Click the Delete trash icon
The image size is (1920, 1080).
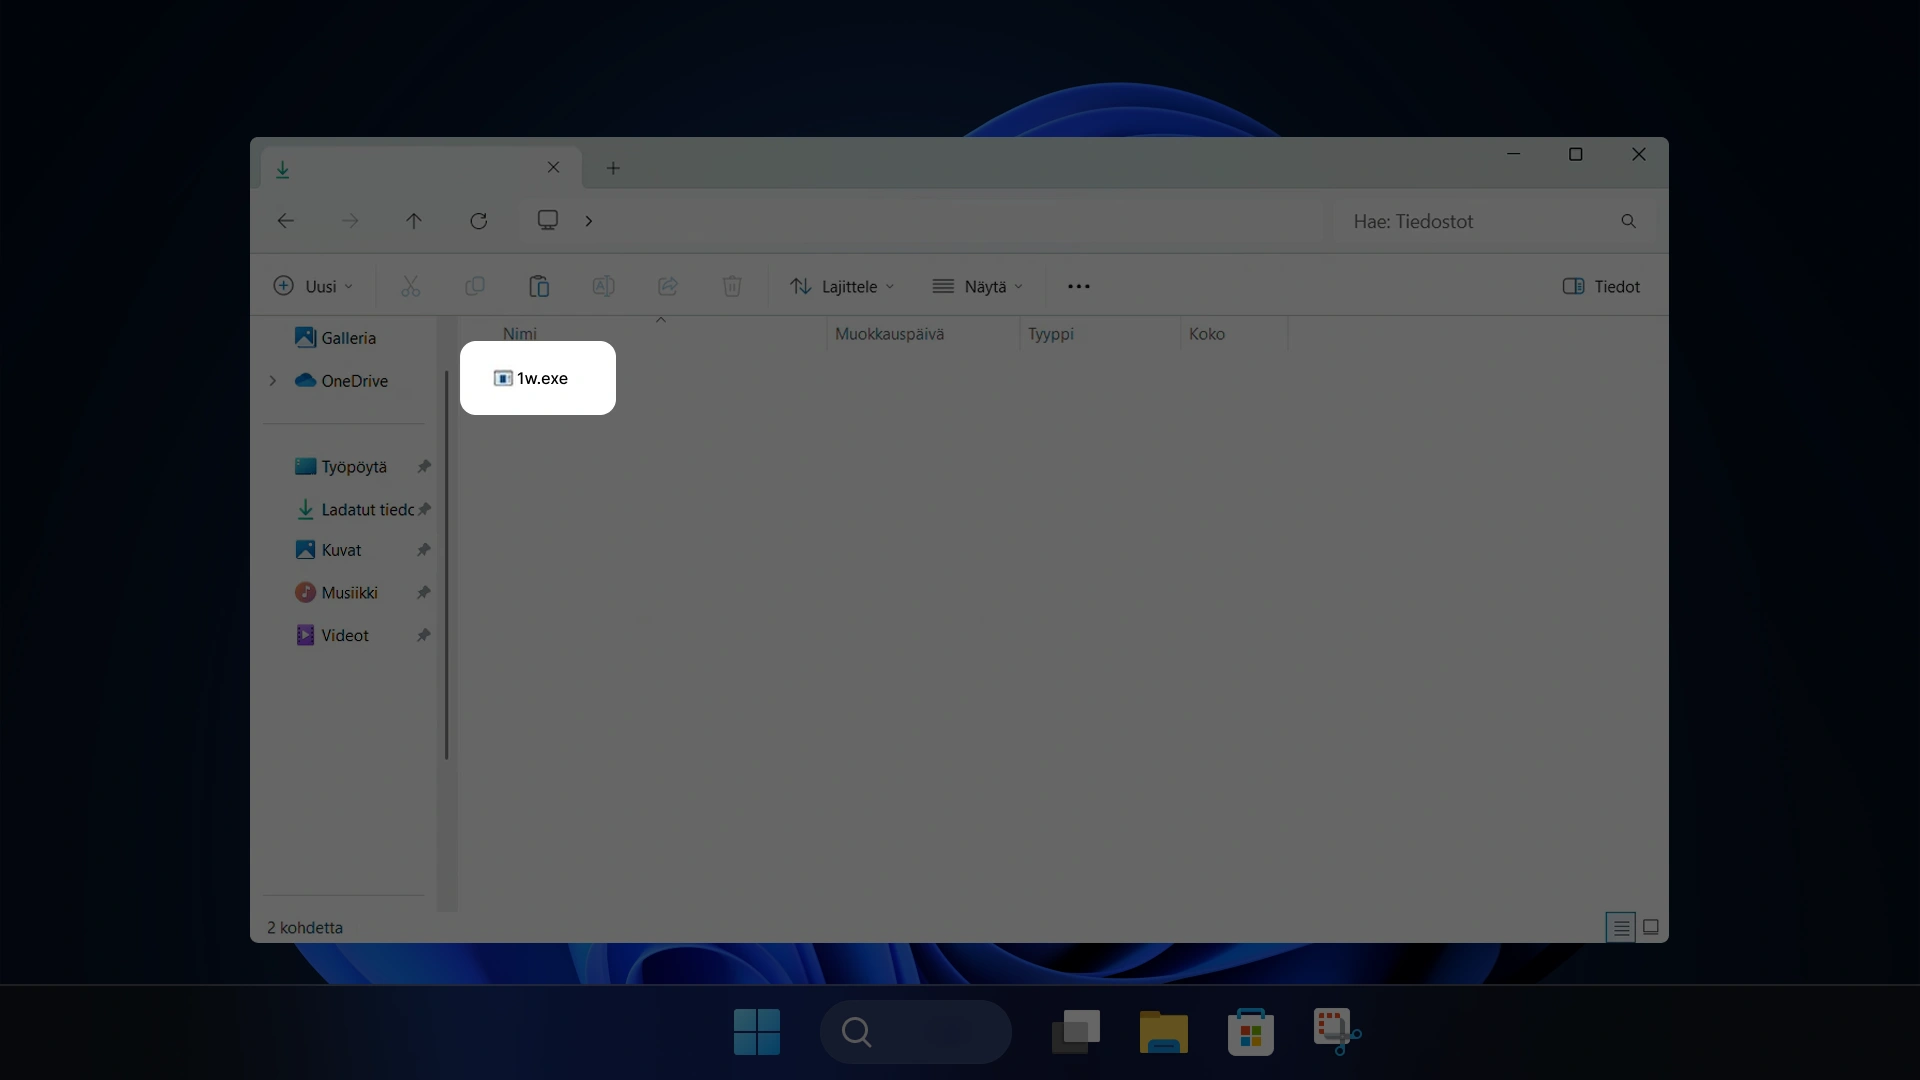pyautogui.click(x=732, y=286)
